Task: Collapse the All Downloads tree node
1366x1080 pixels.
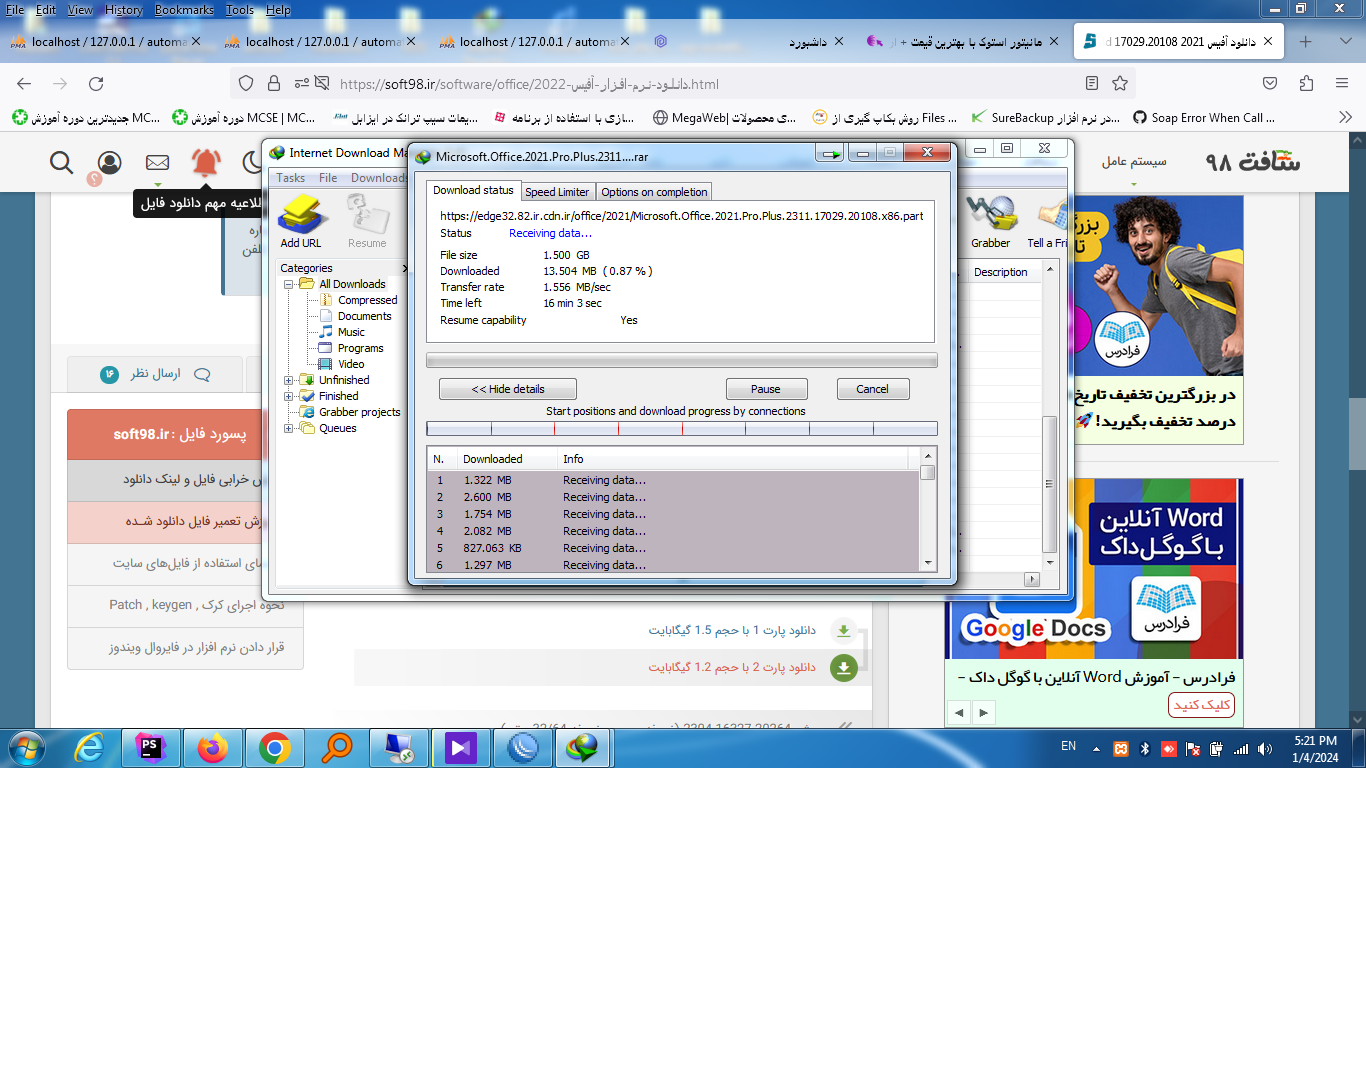Action: [289, 284]
